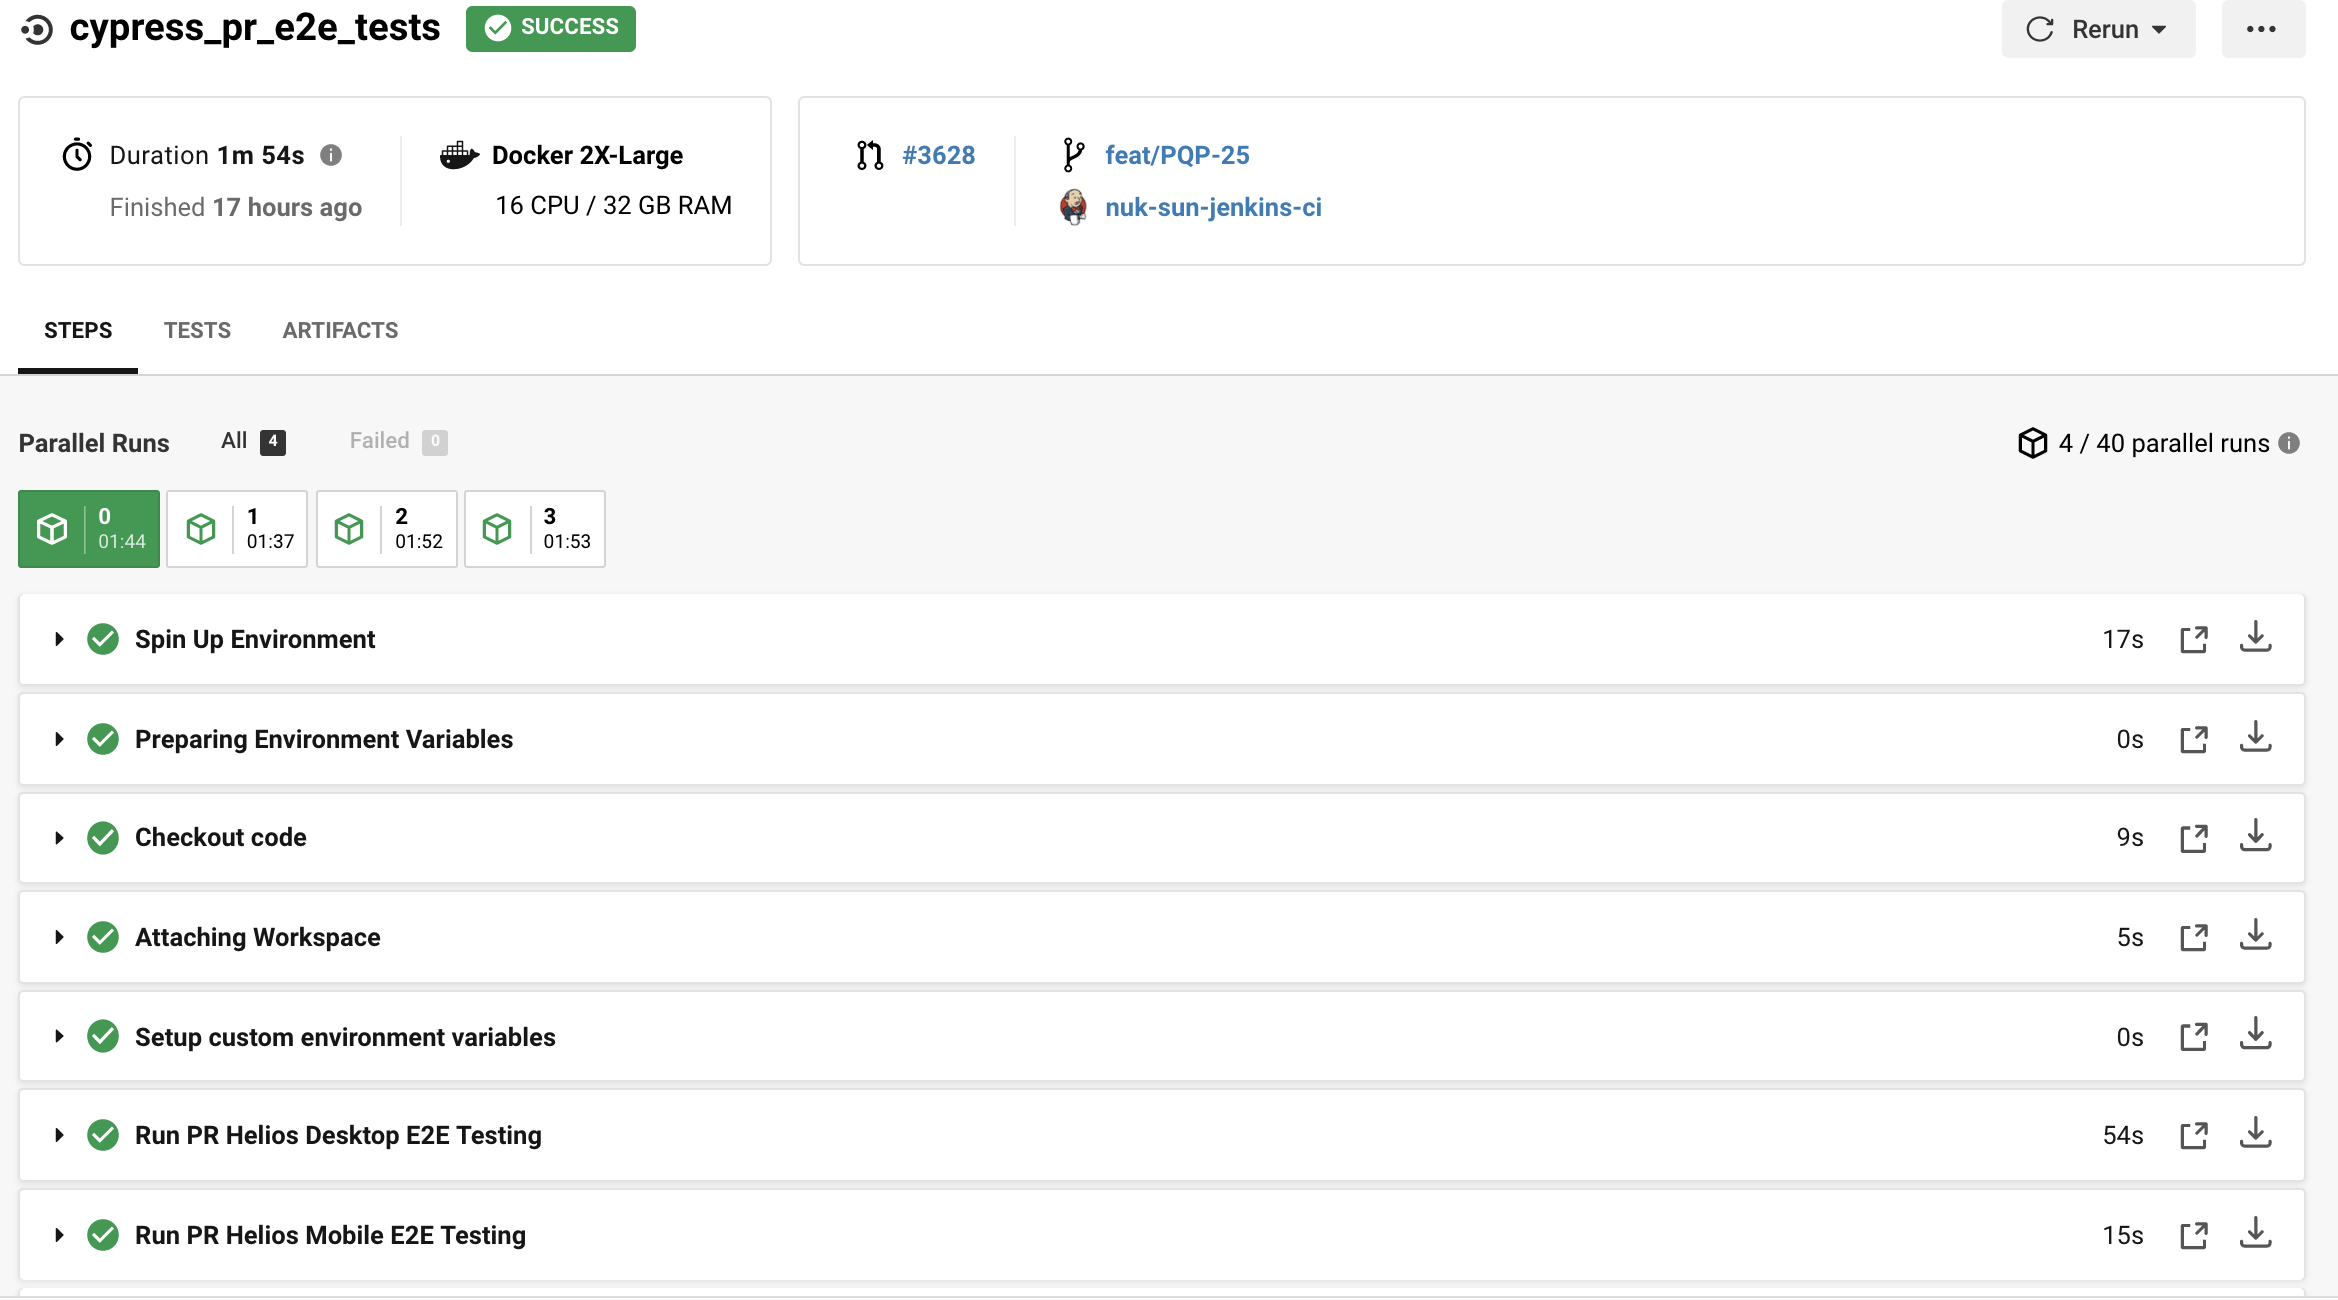
Task: Download Spin Up Environment step log
Action: point(2255,638)
